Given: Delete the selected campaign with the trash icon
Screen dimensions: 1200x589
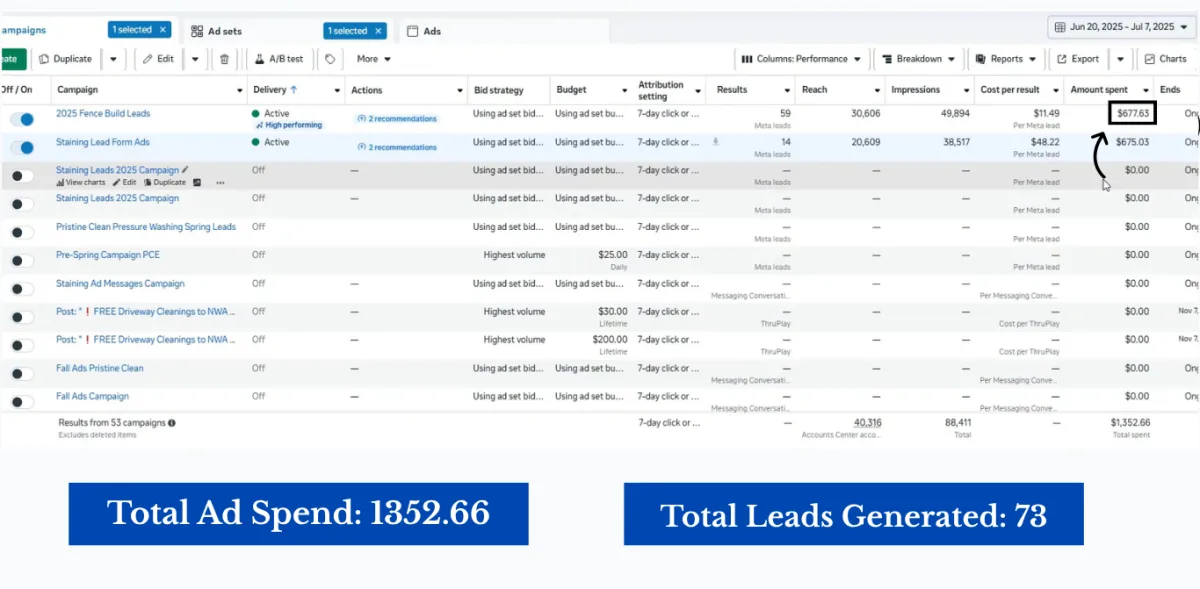Looking at the screenshot, I should 224,59.
